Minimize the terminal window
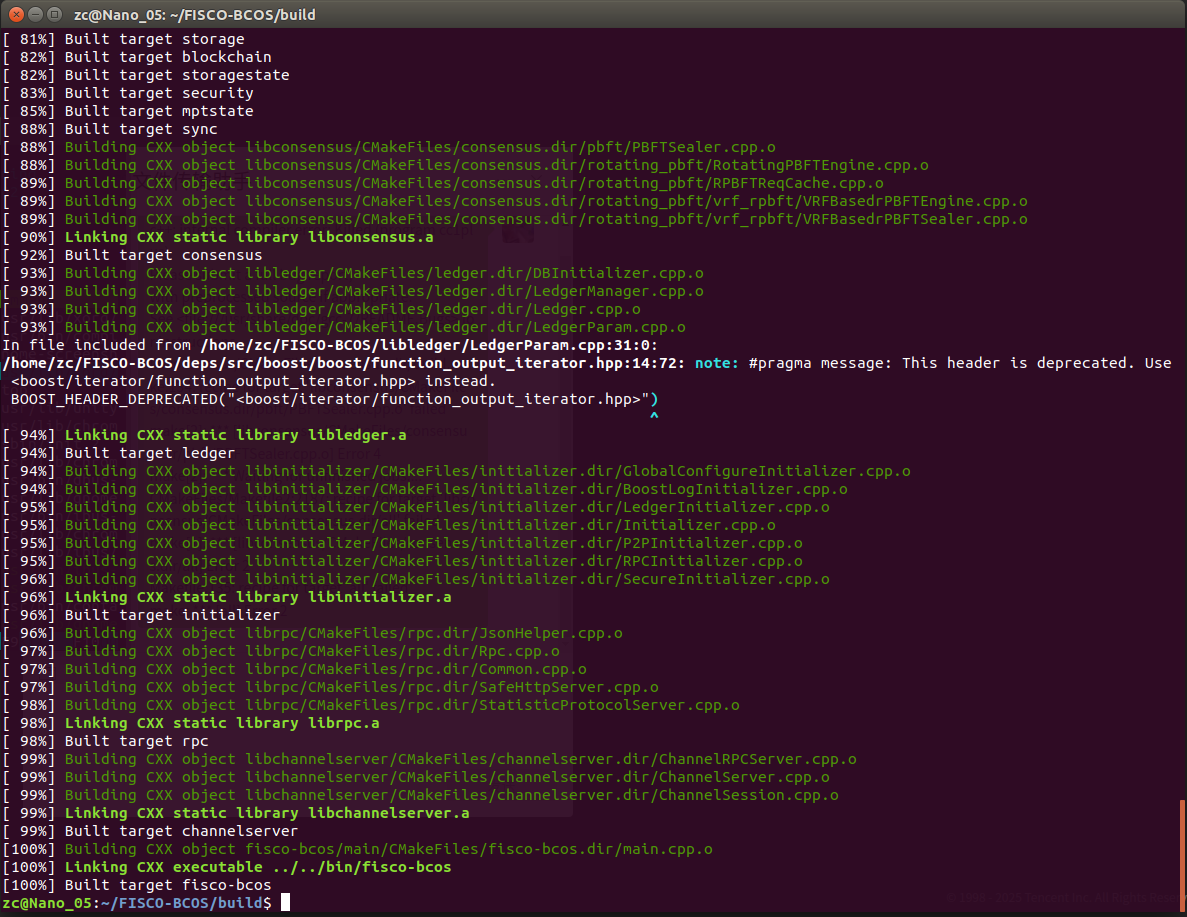1187x917 pixels. [x=36, y=14]
